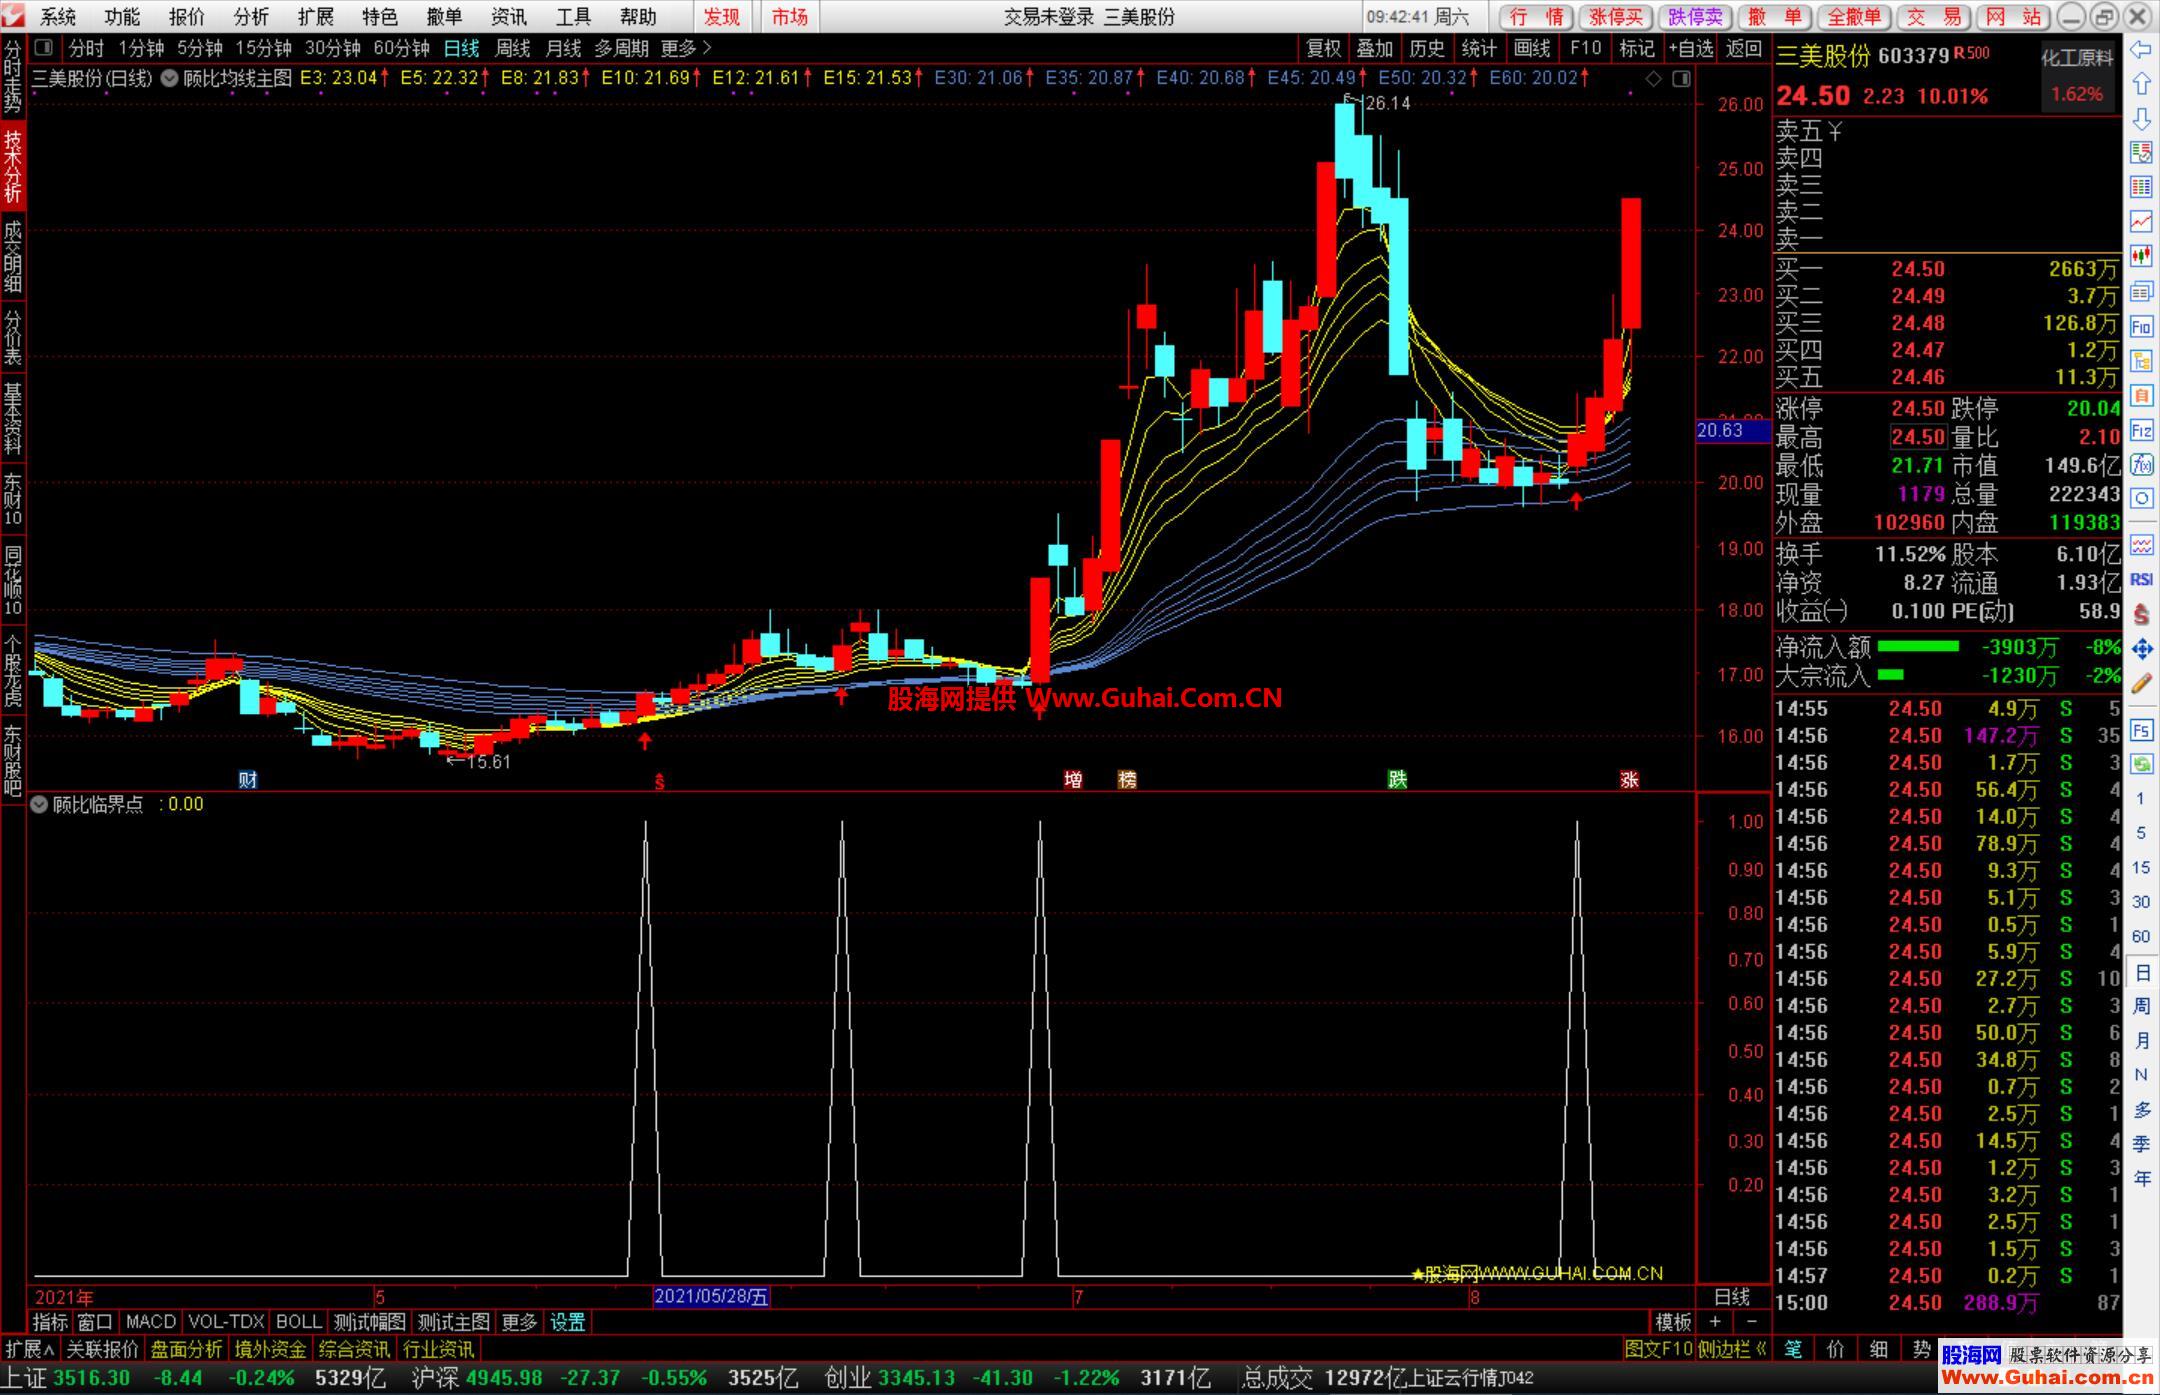Open 更多 in the indicator tab bar

(x=519, y=1322)
